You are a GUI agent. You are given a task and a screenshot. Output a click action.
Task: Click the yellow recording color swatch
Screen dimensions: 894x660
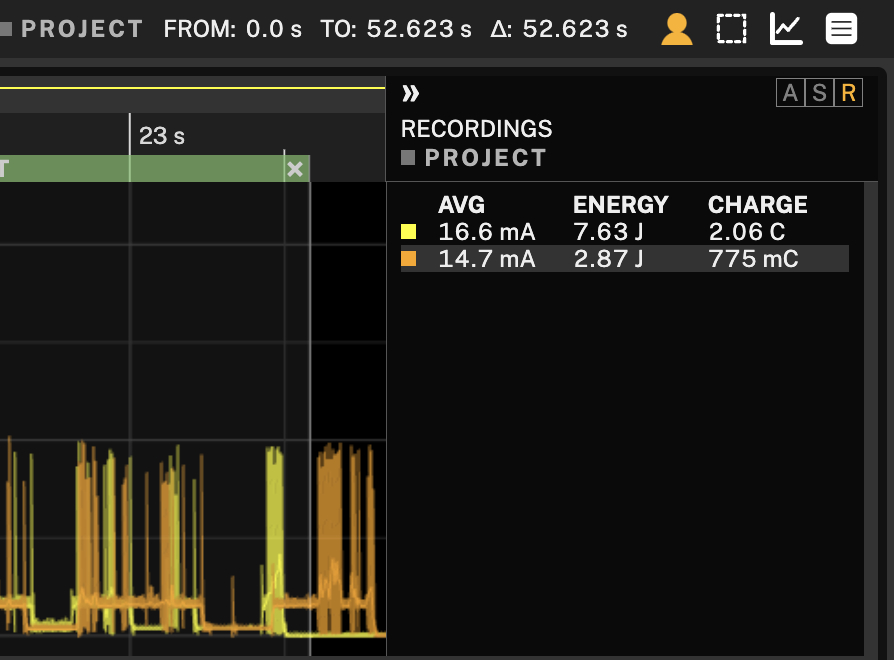pyautogui.click(x=408, y=232)
